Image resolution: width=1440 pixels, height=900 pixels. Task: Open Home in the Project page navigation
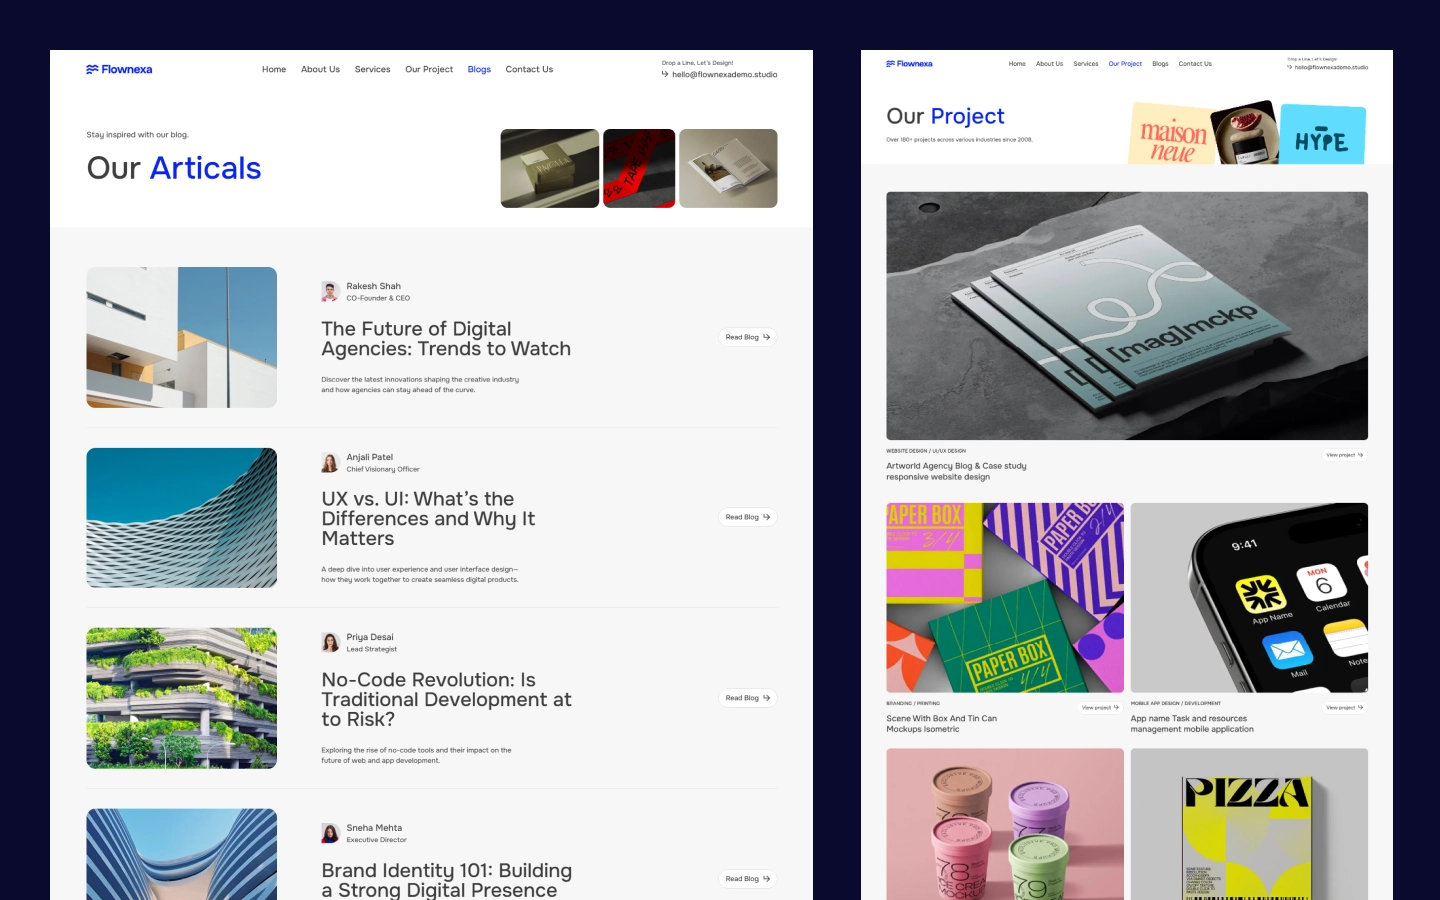coord(1017,64)
